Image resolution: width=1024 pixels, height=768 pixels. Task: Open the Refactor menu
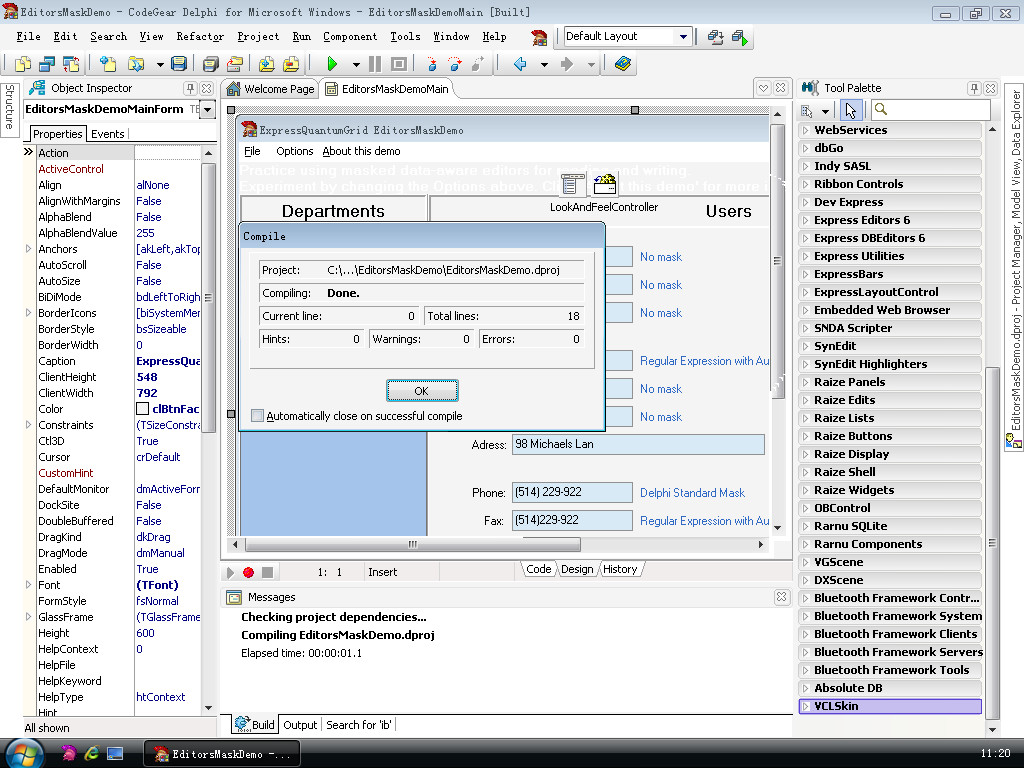point(200,37)
